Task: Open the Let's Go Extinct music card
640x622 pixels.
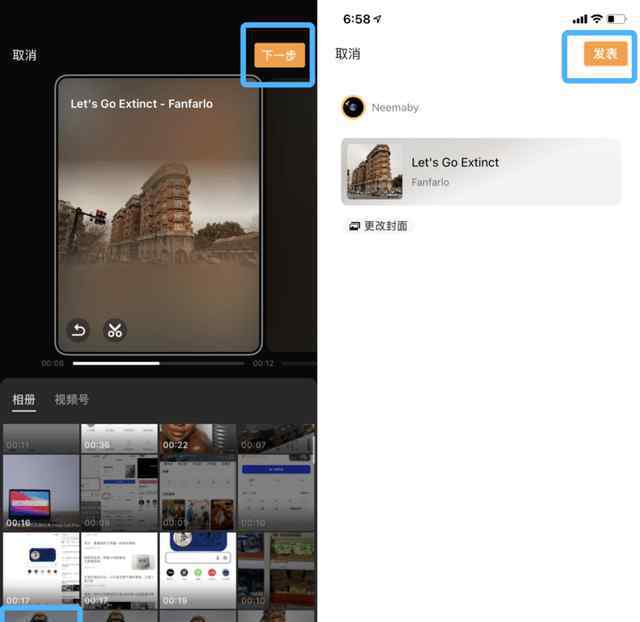Action: click(x=481, y=171)
